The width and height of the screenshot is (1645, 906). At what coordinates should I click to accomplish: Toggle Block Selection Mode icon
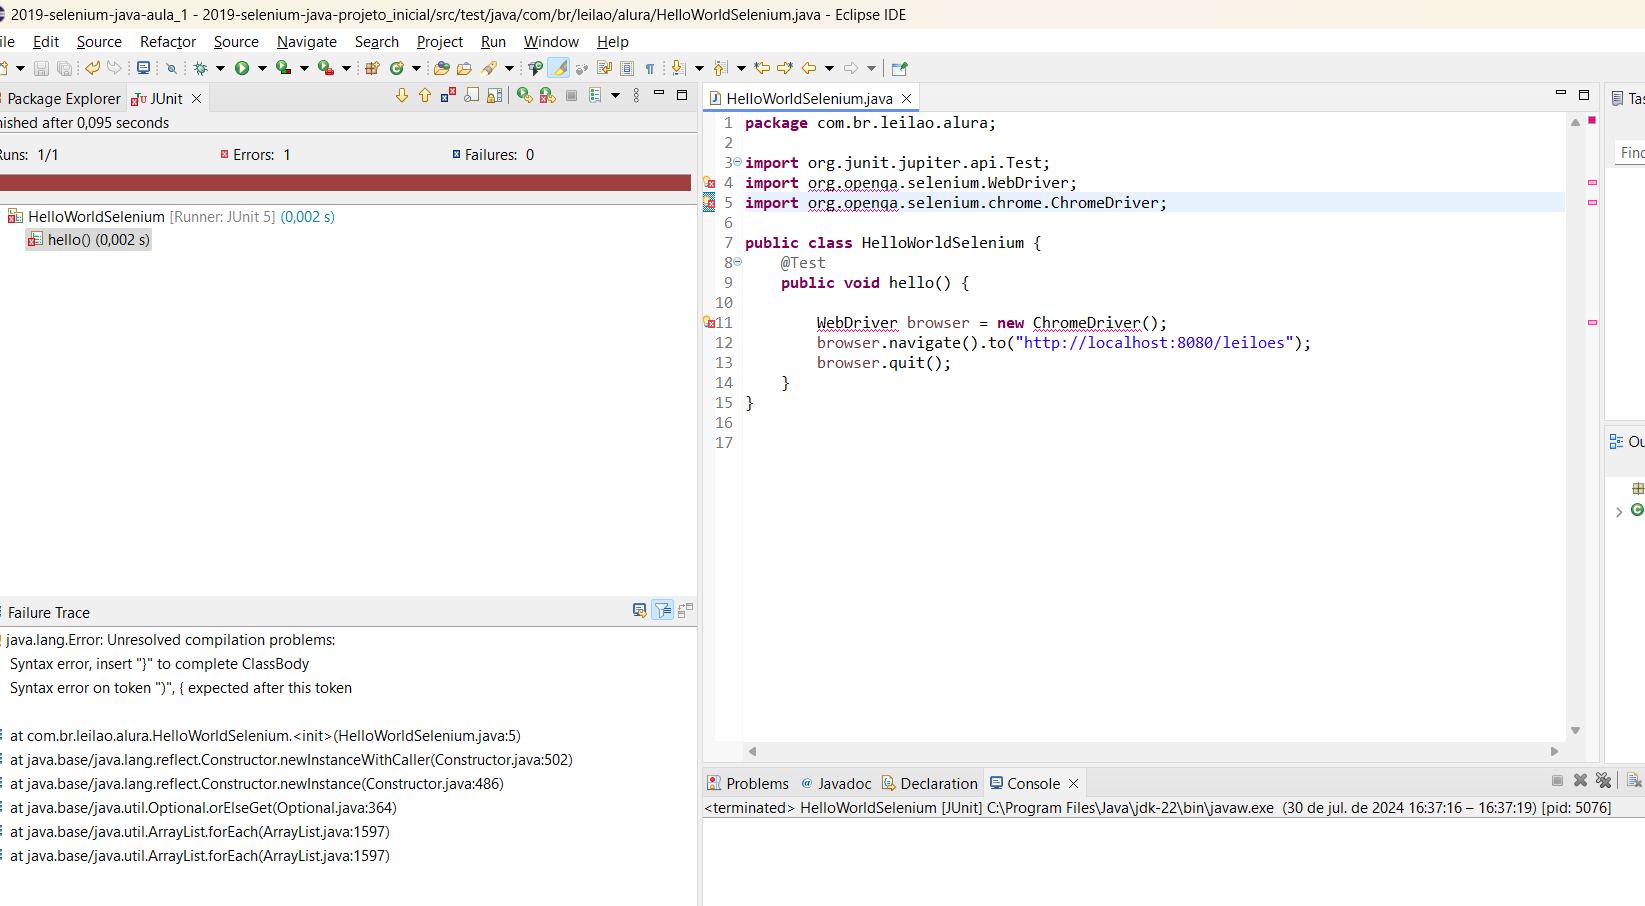click(x=627, y=68)
